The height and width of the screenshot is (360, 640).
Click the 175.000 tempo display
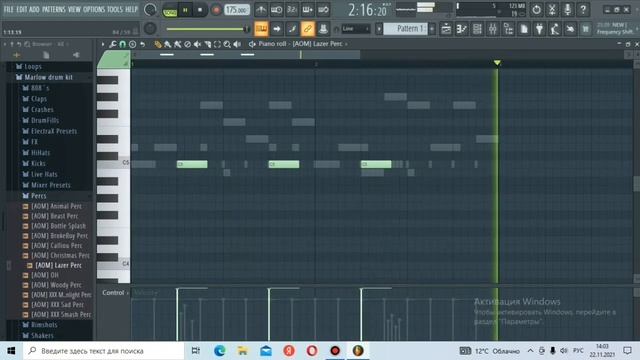pyautogui.click(x=237, y=9)
